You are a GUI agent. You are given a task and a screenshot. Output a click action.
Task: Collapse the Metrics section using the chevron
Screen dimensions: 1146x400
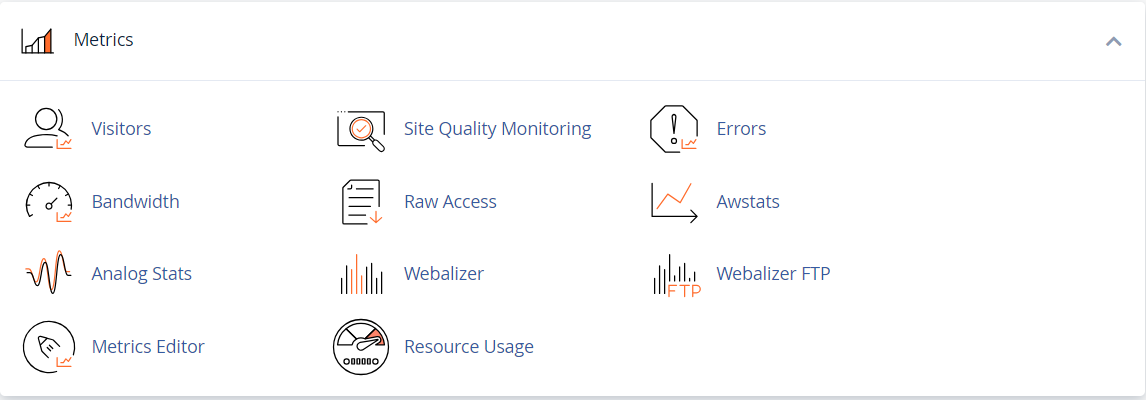1114,41
